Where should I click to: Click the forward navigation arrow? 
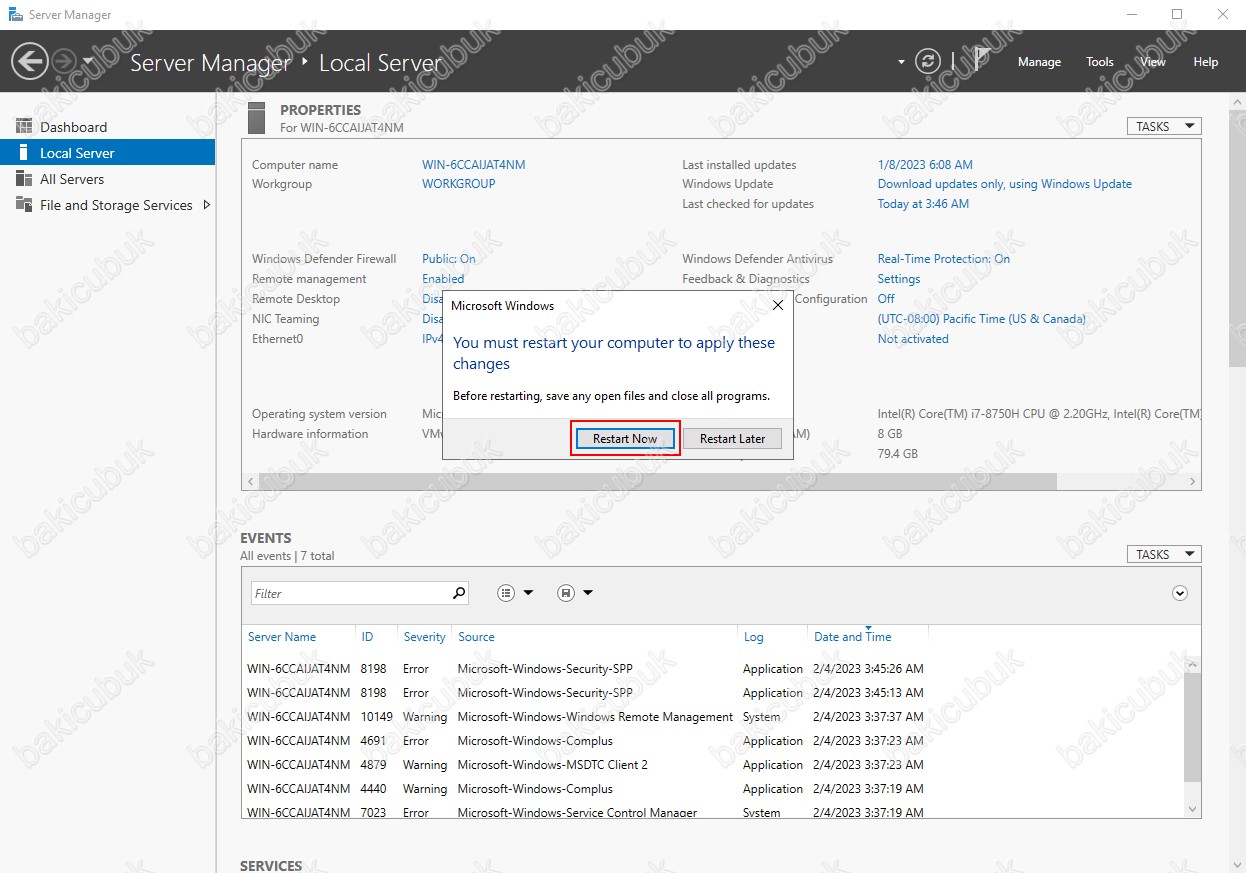[64, 62]
